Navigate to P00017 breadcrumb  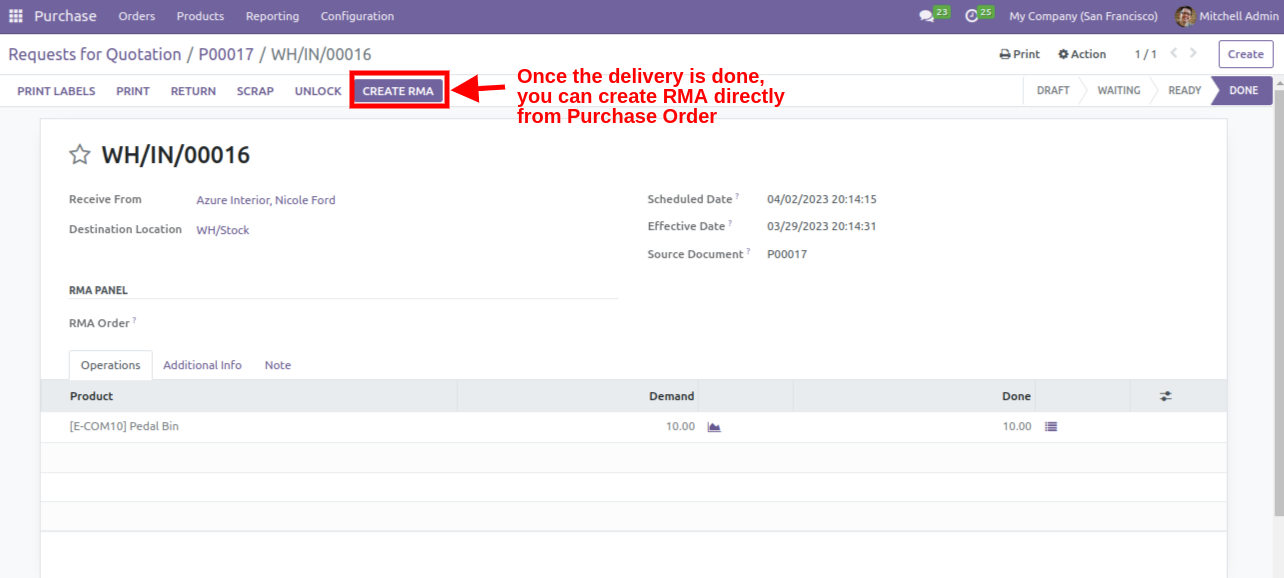click(226, 54)
